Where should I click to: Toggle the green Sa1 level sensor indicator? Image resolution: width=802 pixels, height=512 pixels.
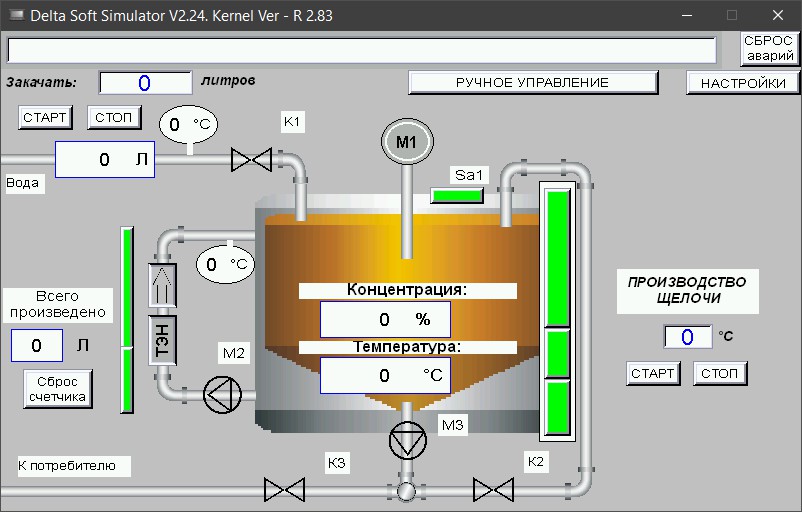pyautogui.click(x=457, y=195)
